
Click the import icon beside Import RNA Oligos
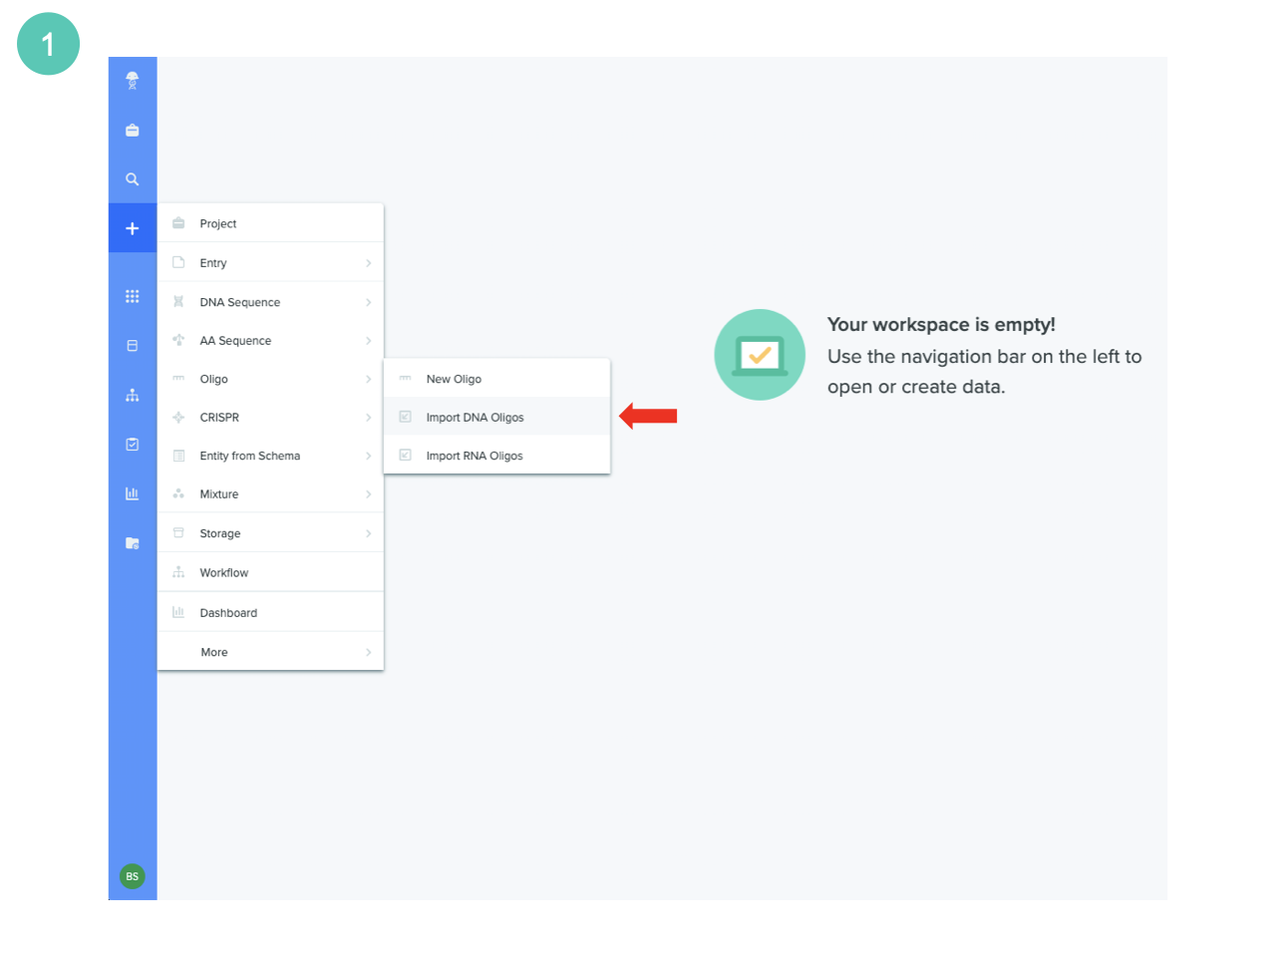coord(405,455)
